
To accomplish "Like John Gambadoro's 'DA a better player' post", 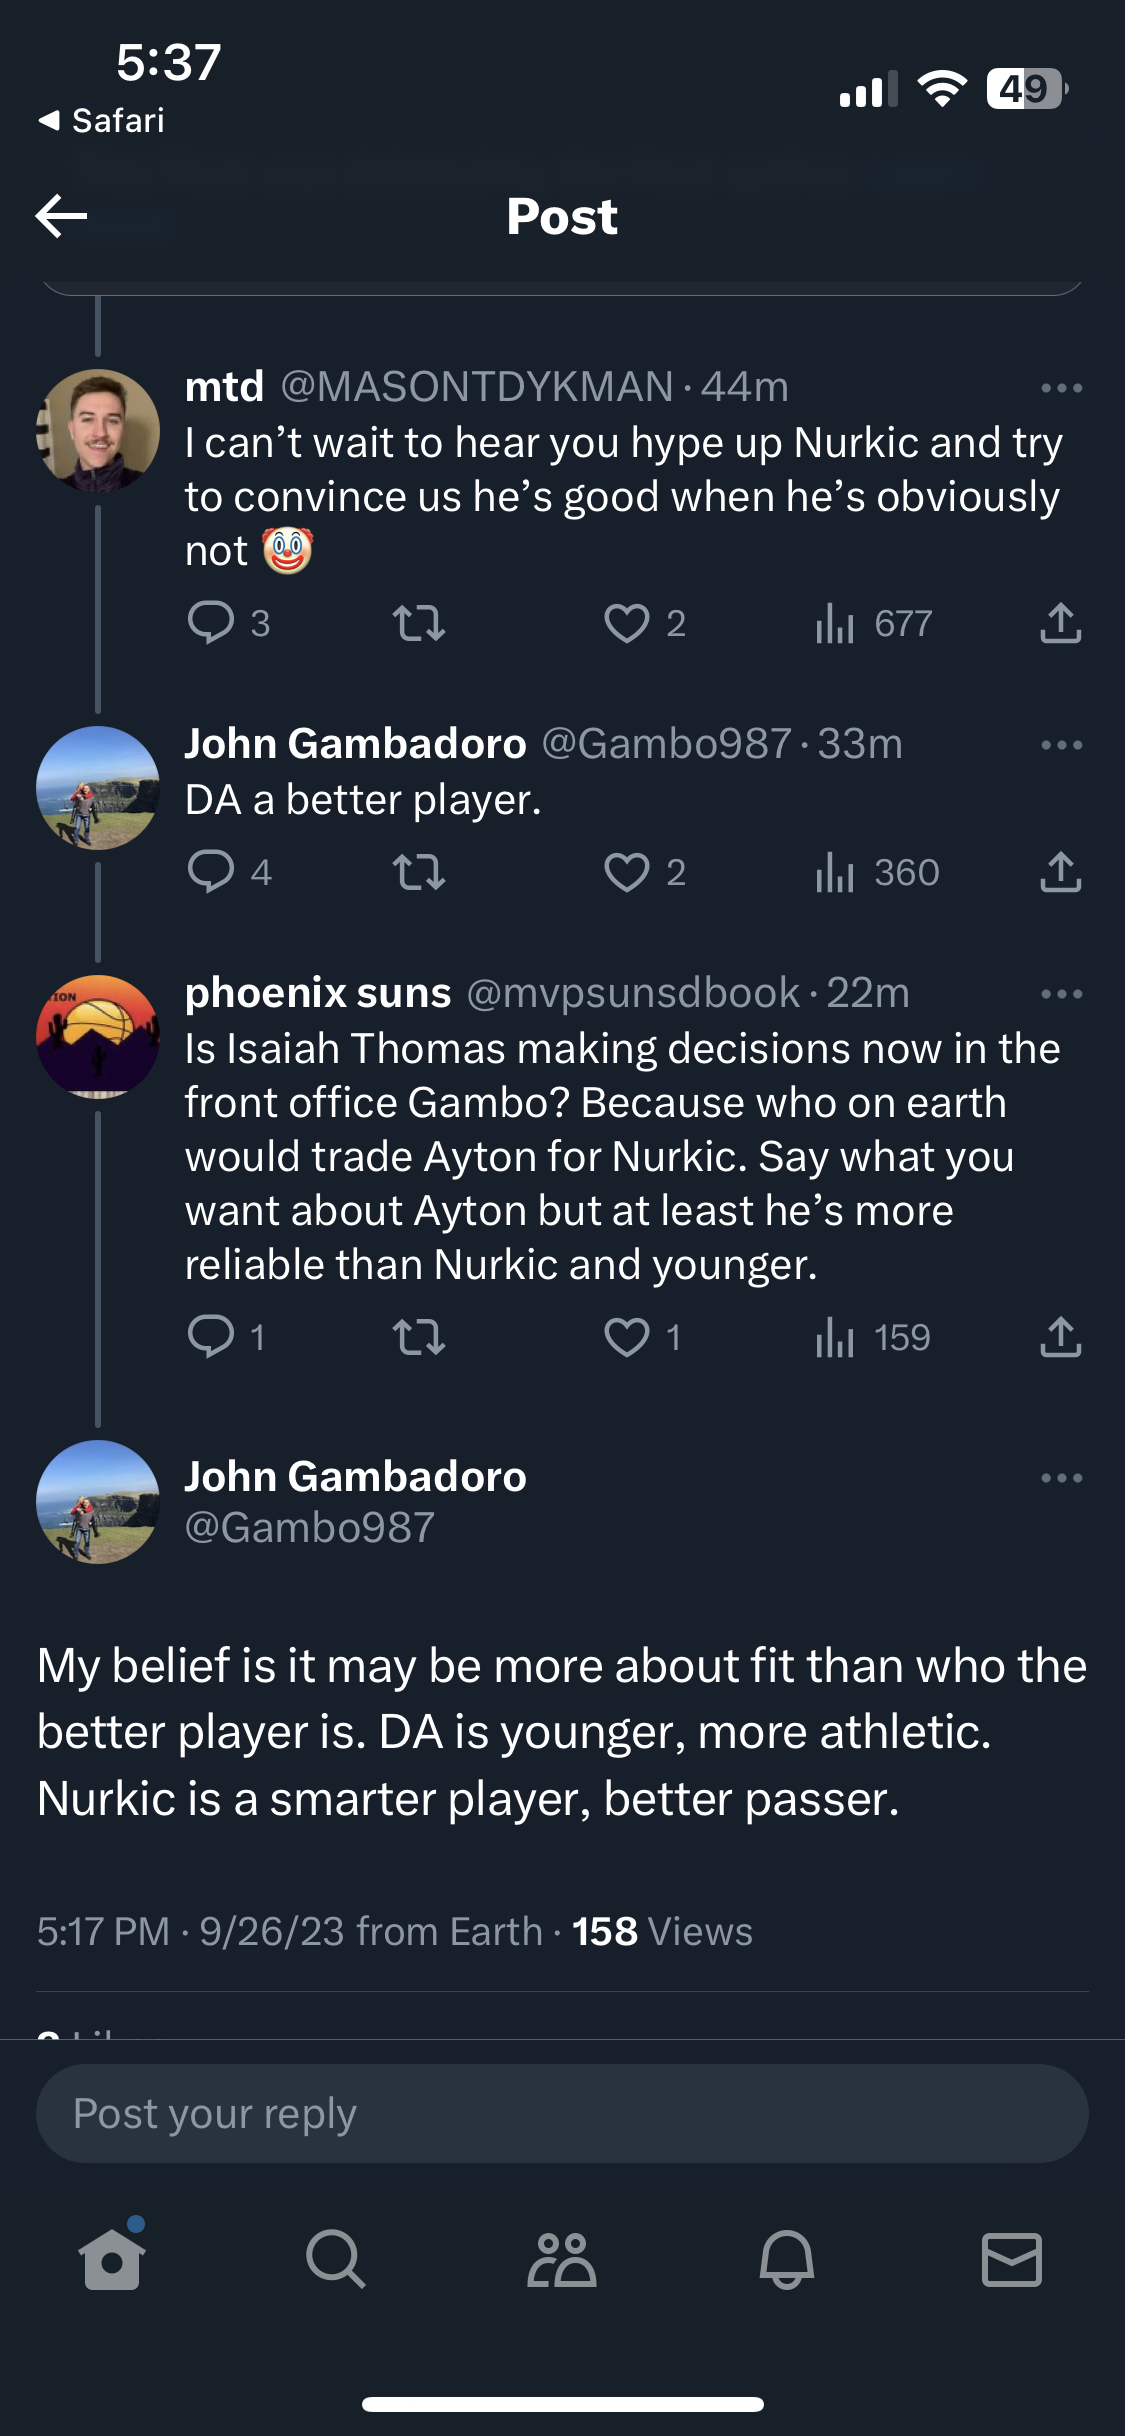I will tap(627, 873).
